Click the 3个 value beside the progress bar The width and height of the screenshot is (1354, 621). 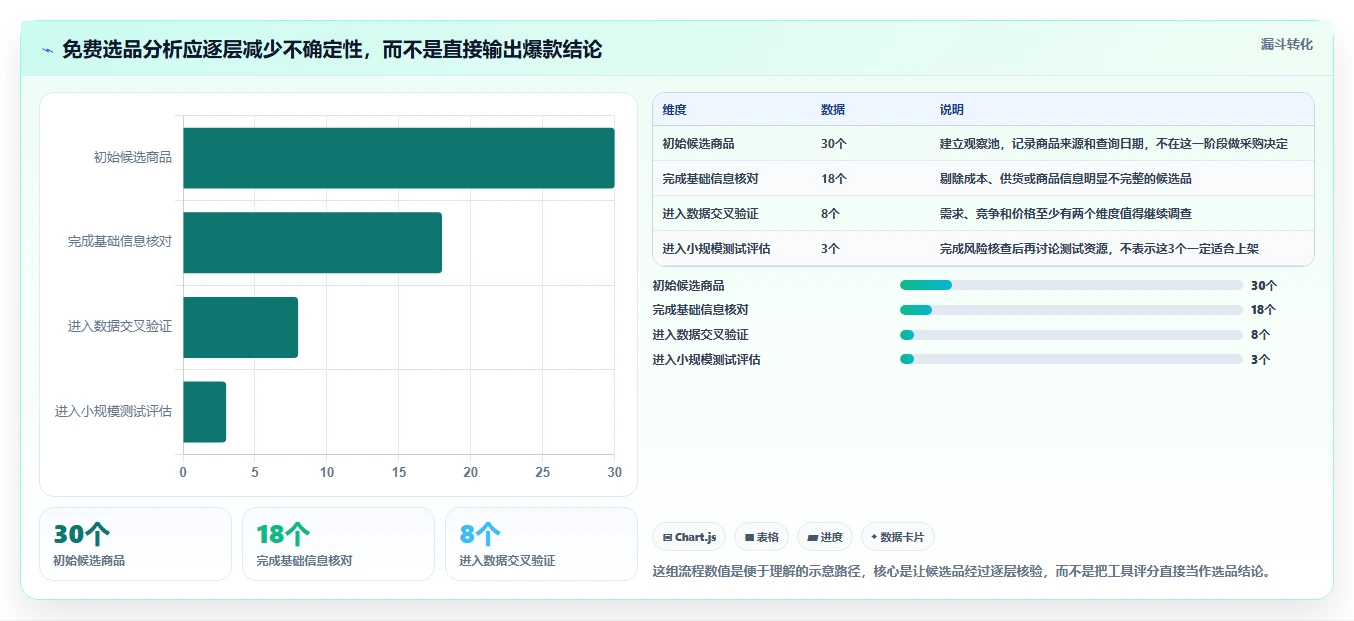pyautogui.click(x=1260, y=360)
